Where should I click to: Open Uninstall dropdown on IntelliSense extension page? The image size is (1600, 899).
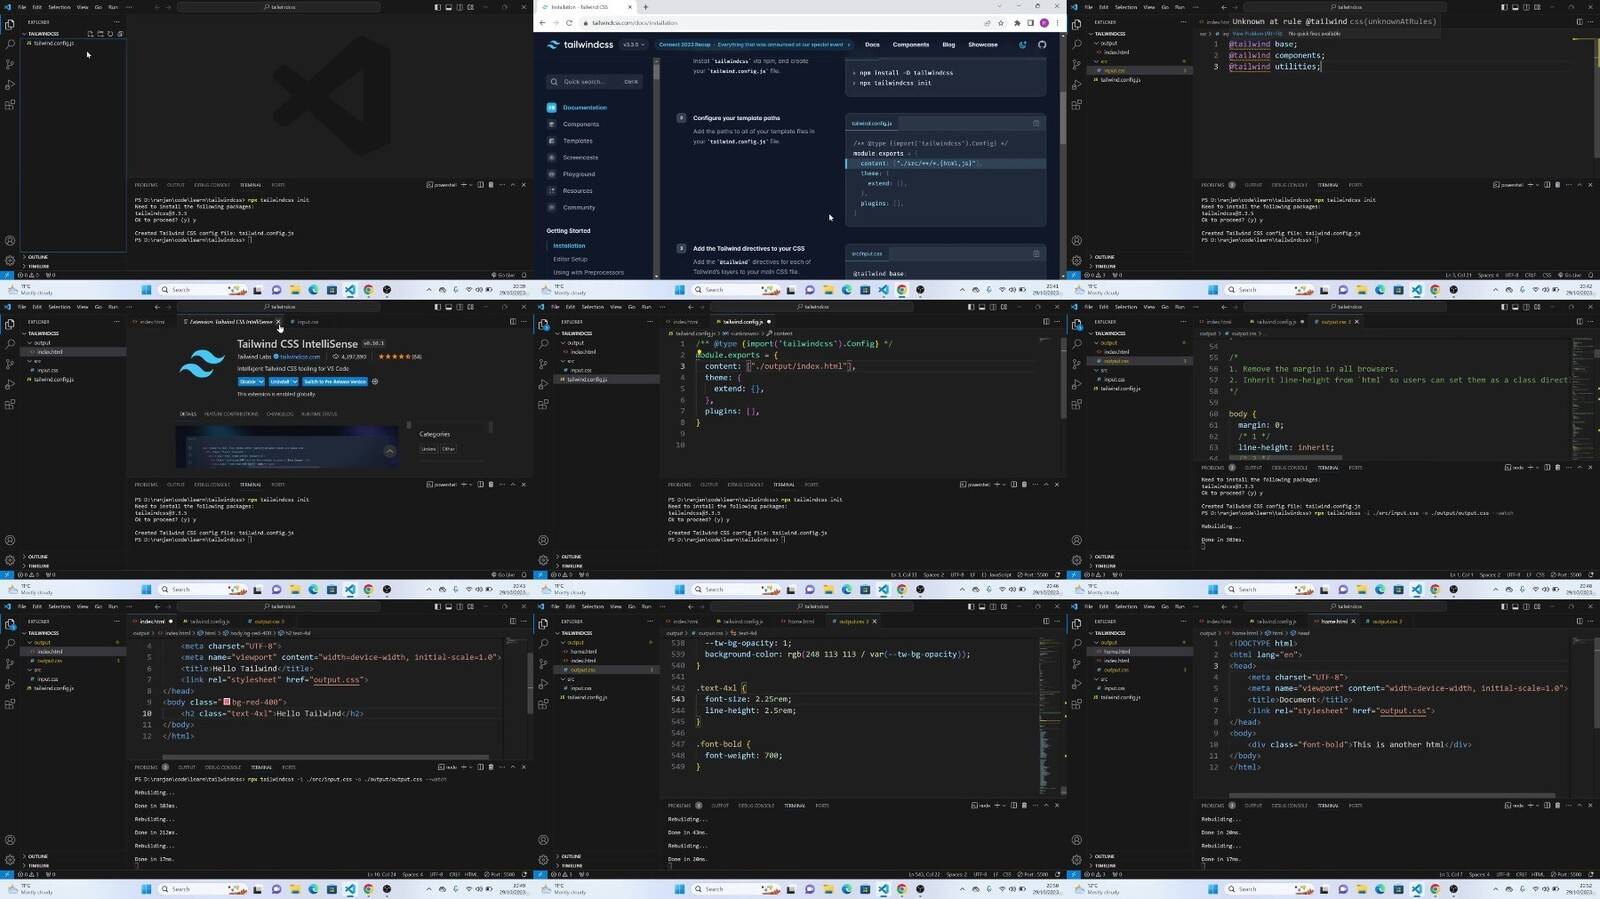pos(295,381)
